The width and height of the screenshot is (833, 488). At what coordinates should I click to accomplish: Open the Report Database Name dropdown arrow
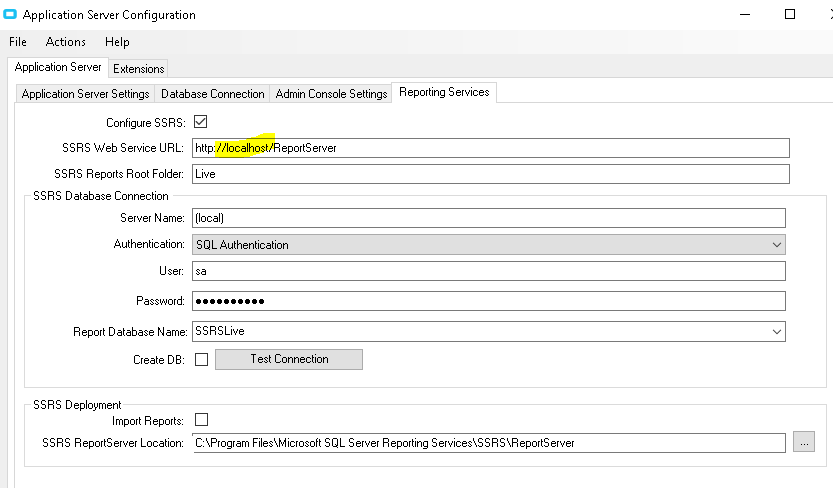[777, 332]
